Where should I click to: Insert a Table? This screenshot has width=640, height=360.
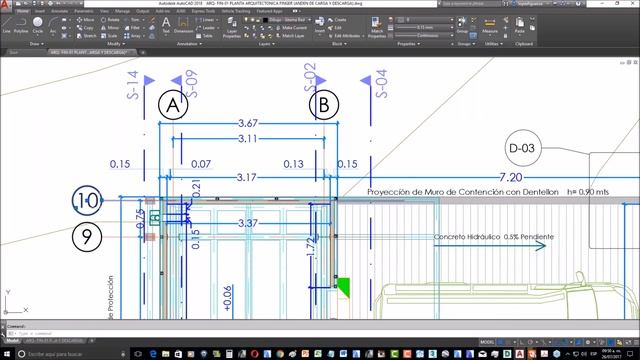(204, 36)
